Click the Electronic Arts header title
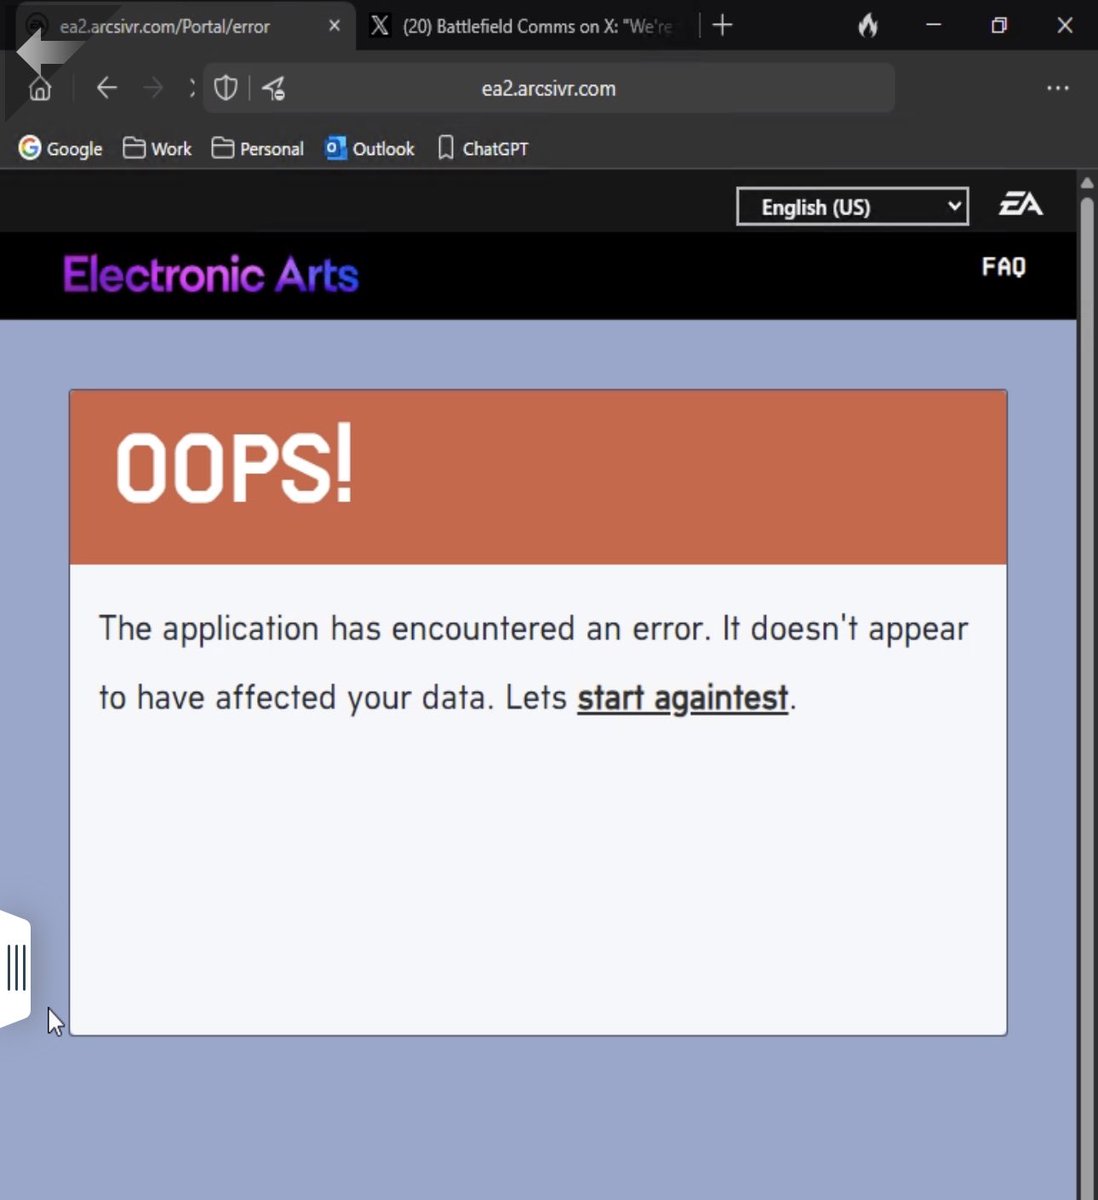This screenshot has width=1098, height=1200. 211,274
